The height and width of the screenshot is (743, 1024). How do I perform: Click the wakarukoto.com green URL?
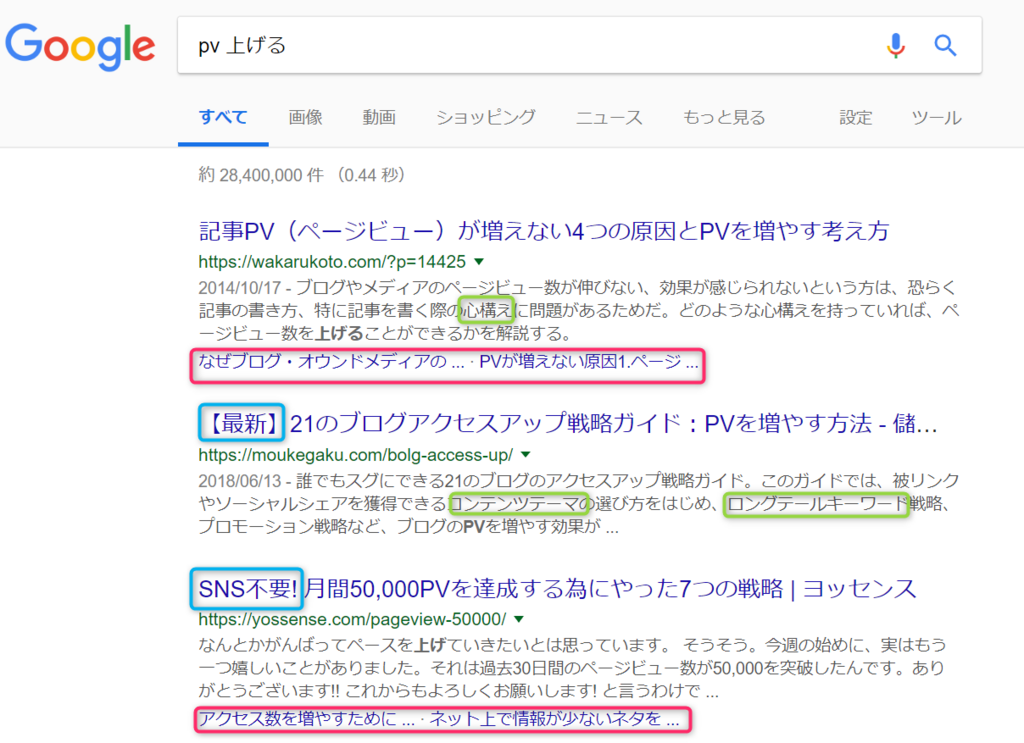[332, 262]
